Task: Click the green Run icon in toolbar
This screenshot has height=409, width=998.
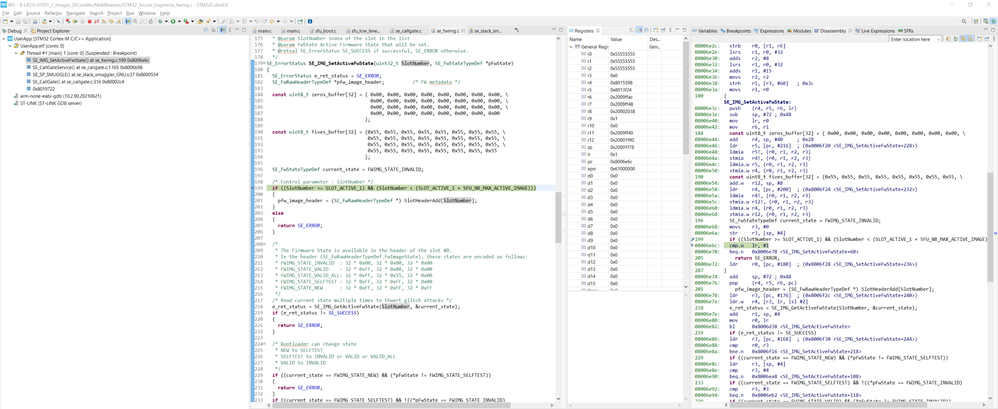Action: coord(173,22)
